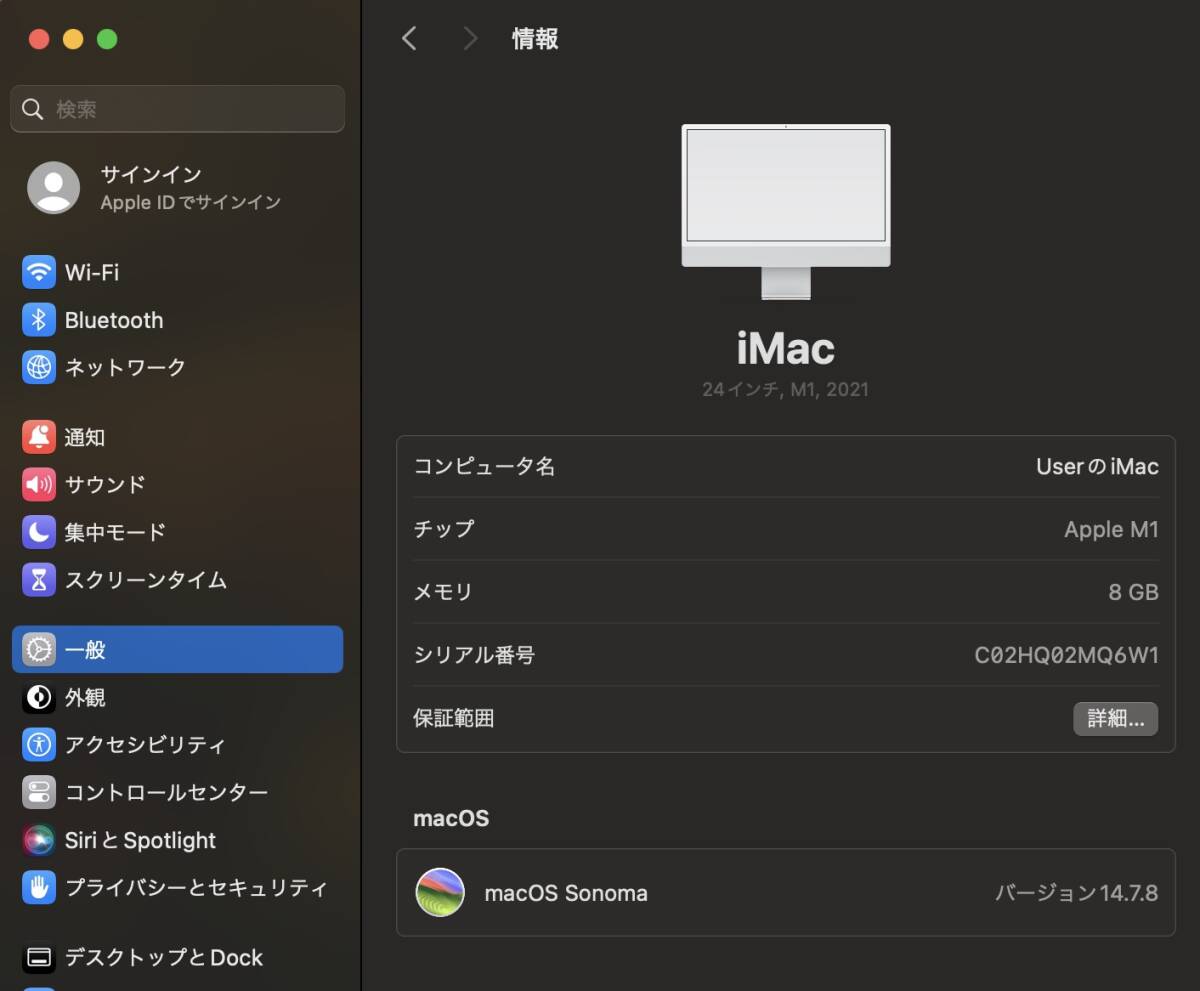Click the 外観 appearance icon
The width and height of the screenshot is (1200, 991).
(39, 697)
